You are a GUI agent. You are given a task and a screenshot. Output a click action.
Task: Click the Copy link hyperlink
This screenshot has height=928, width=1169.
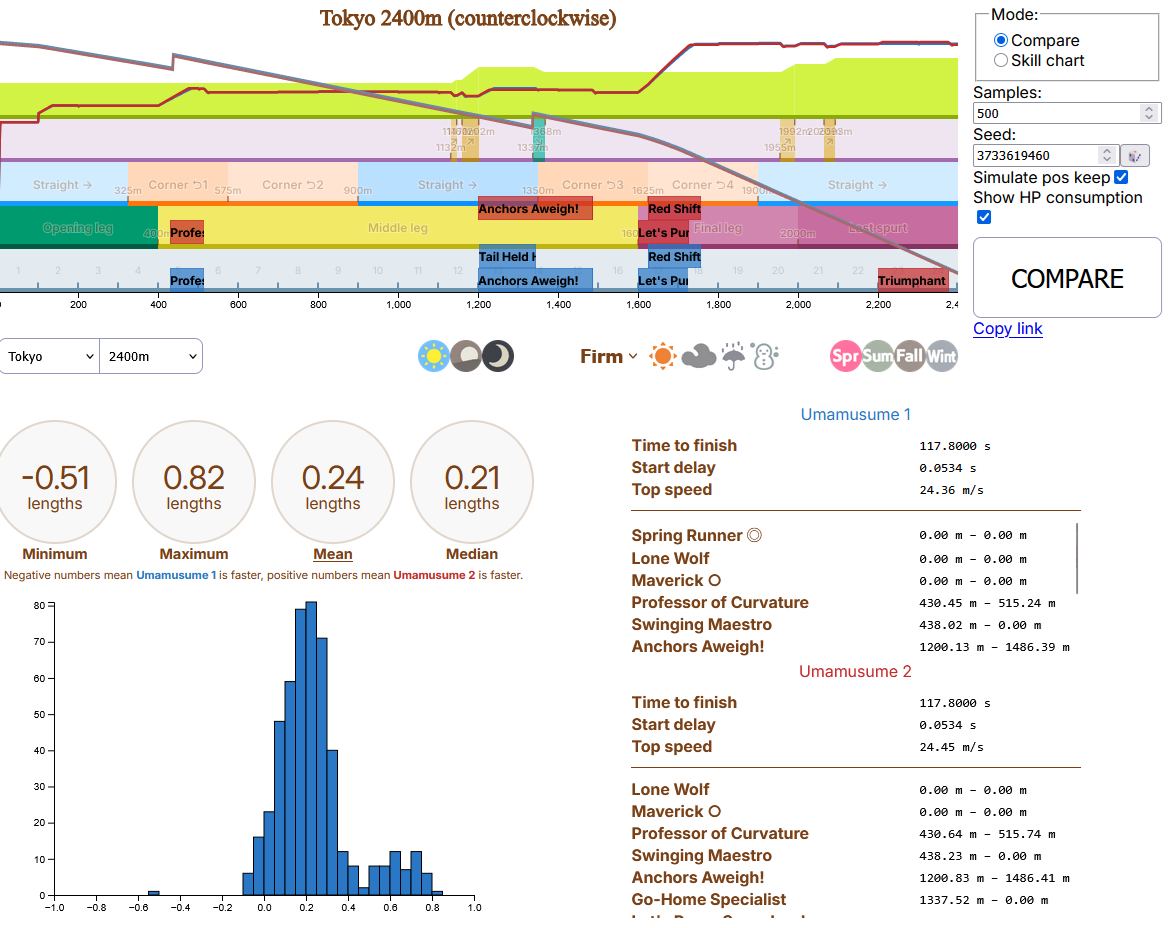1007,329
